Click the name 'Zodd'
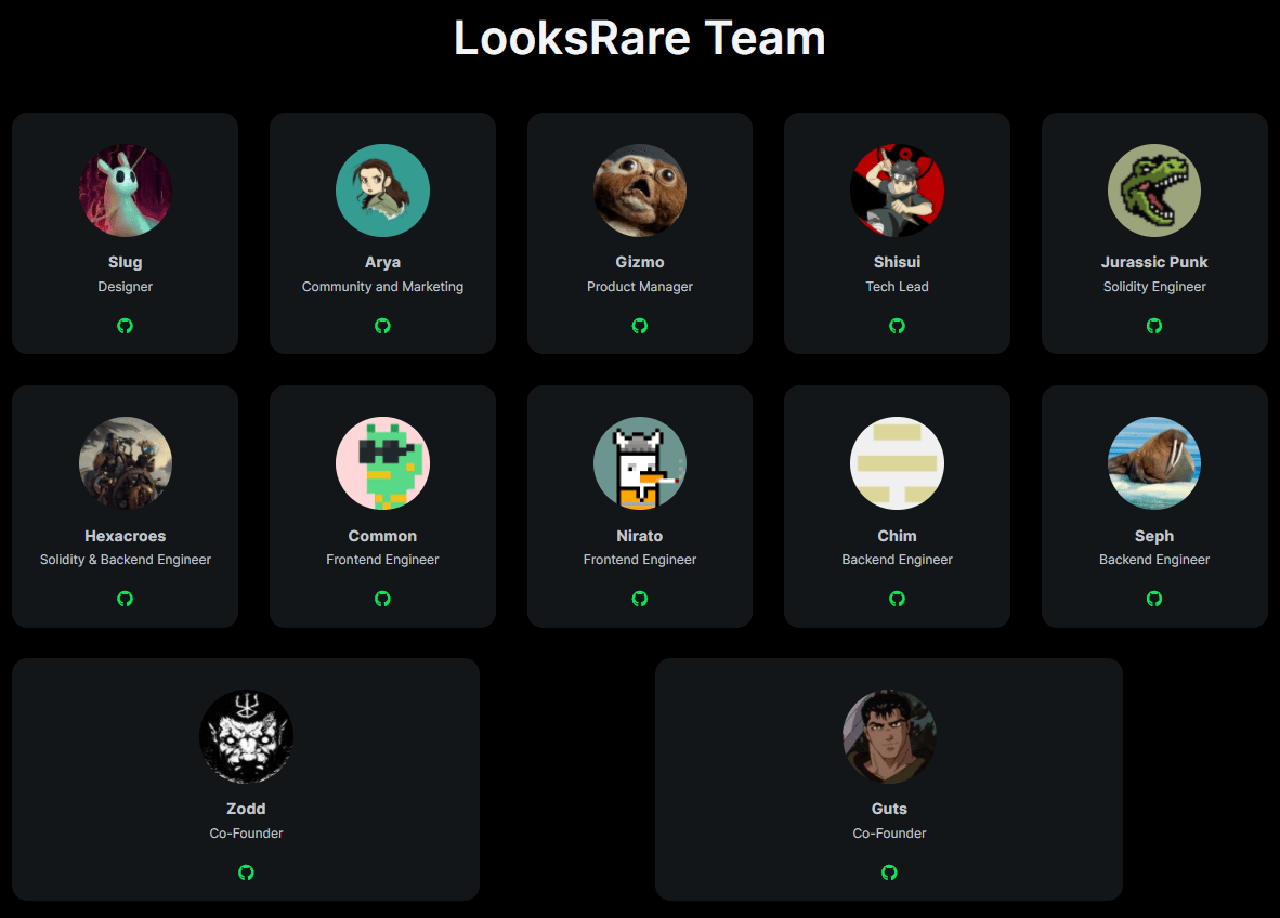The height and width of the screenshot is (918, 1280). tap(246, 808)
